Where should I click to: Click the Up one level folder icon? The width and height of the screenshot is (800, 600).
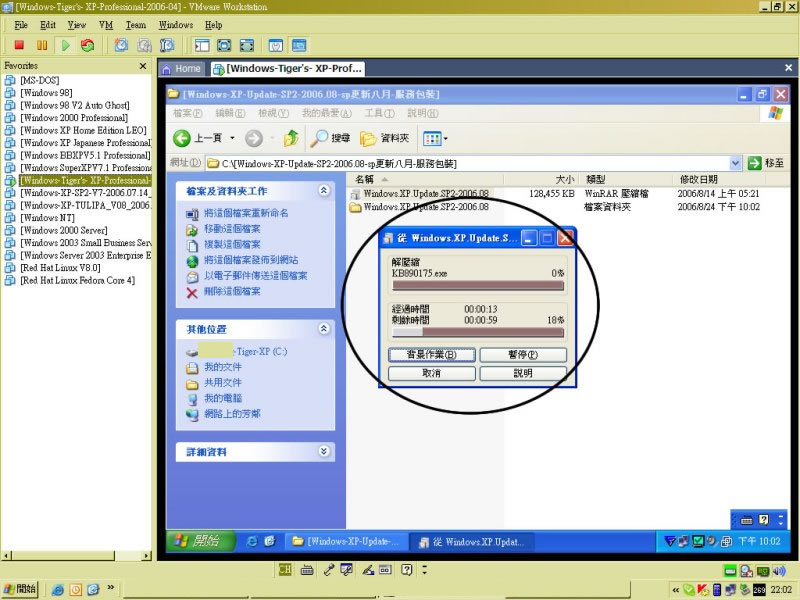291,138
